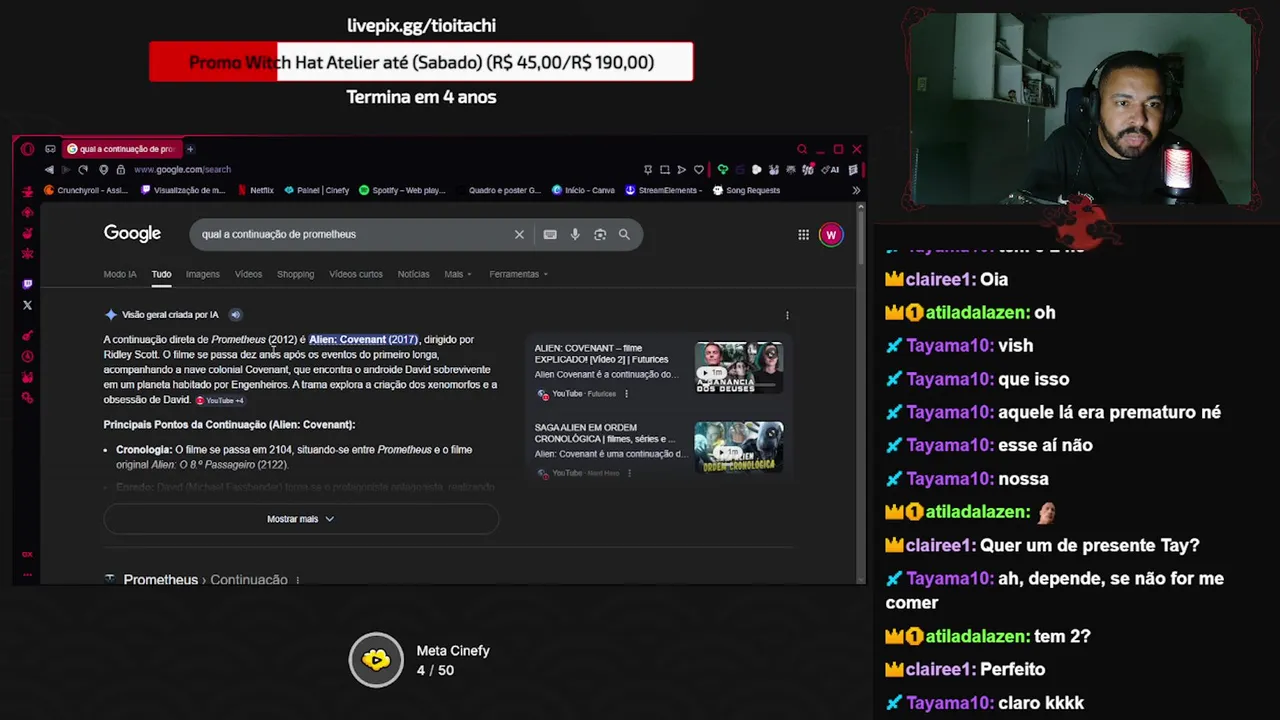Screen dimensions: 1280x720
Task: Open X (Twitter) in the Opera sidebar
Action: point(27,305)
